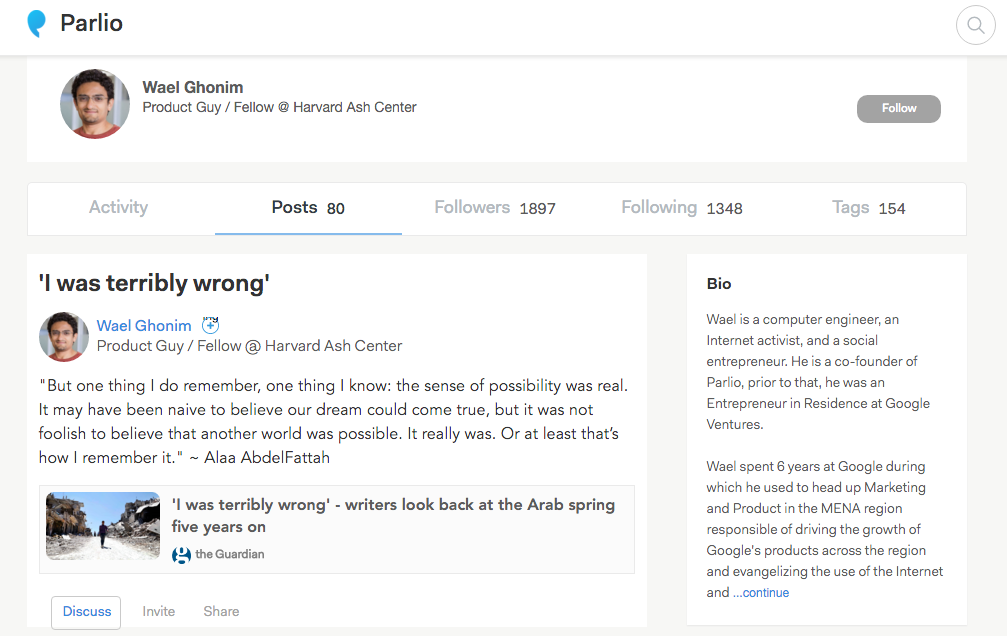Click the badge icon beside Wael Ghonim
Screen dimensions: 1007x636
(210, 325)
